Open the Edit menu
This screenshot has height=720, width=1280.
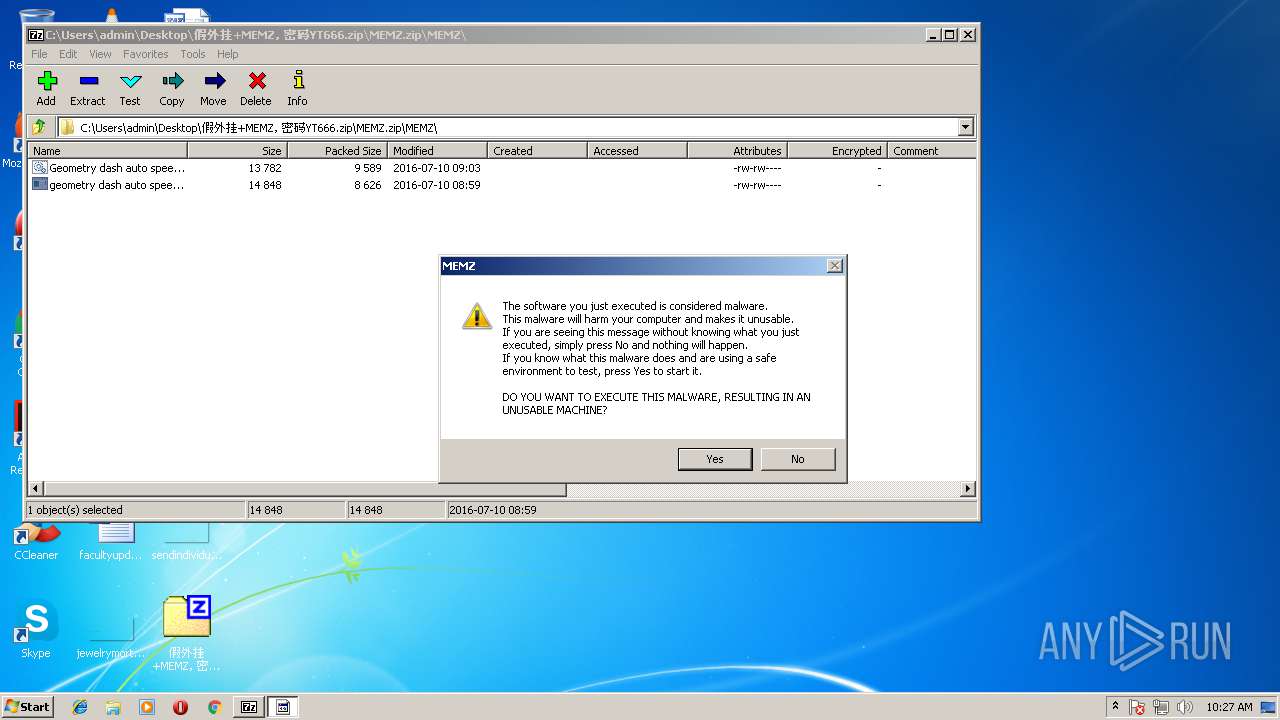(x=68, y=54)
